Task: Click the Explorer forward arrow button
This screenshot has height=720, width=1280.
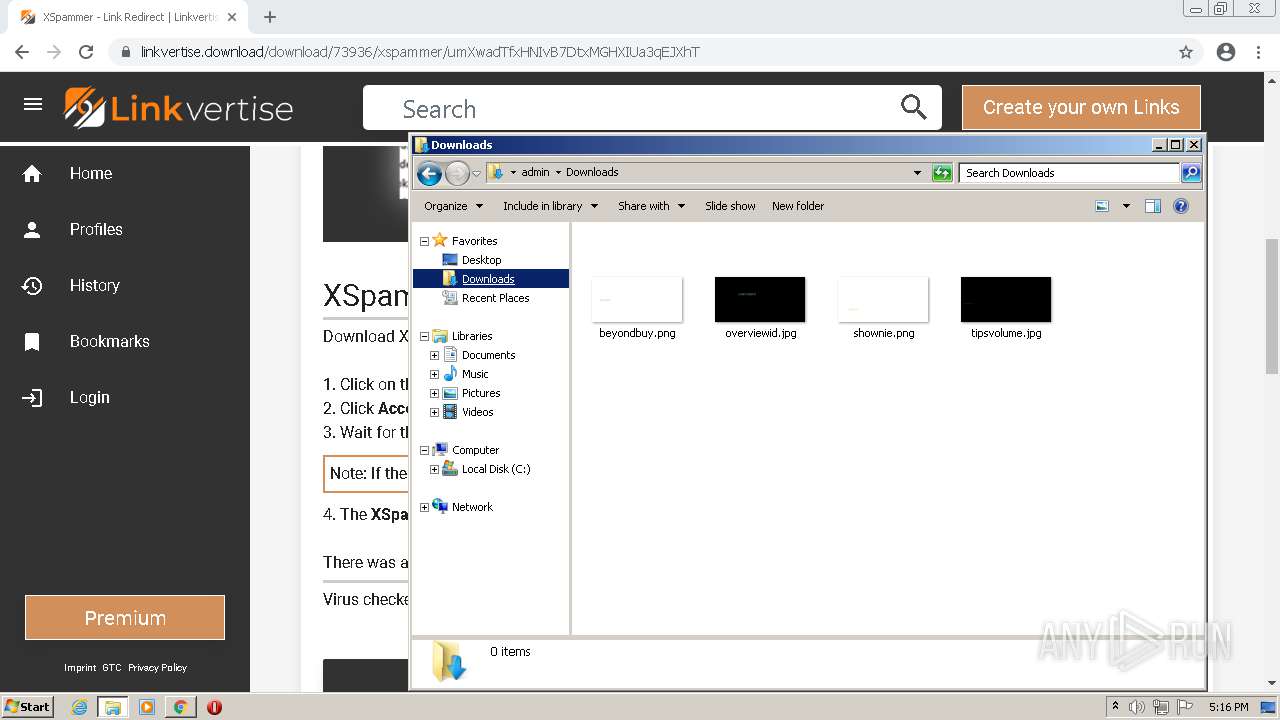Action: tap(457, 174)
